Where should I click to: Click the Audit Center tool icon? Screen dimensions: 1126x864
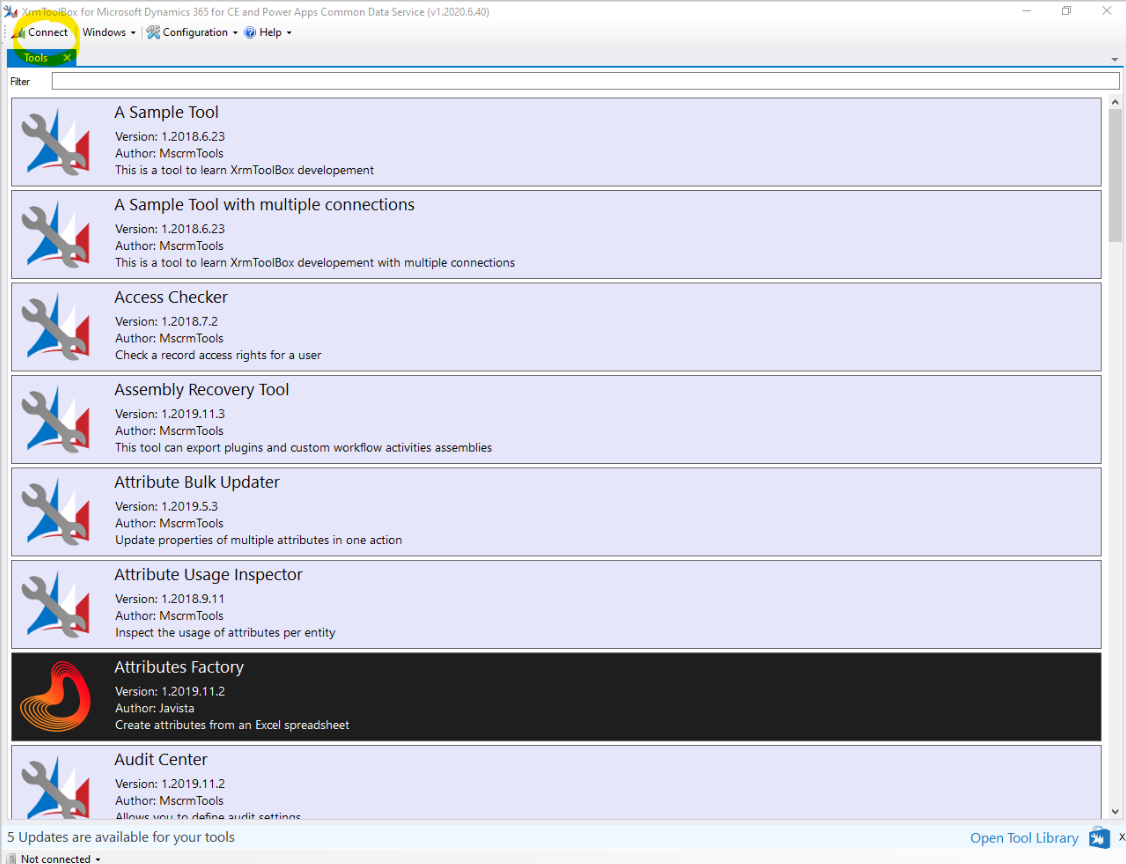point(56,785)
